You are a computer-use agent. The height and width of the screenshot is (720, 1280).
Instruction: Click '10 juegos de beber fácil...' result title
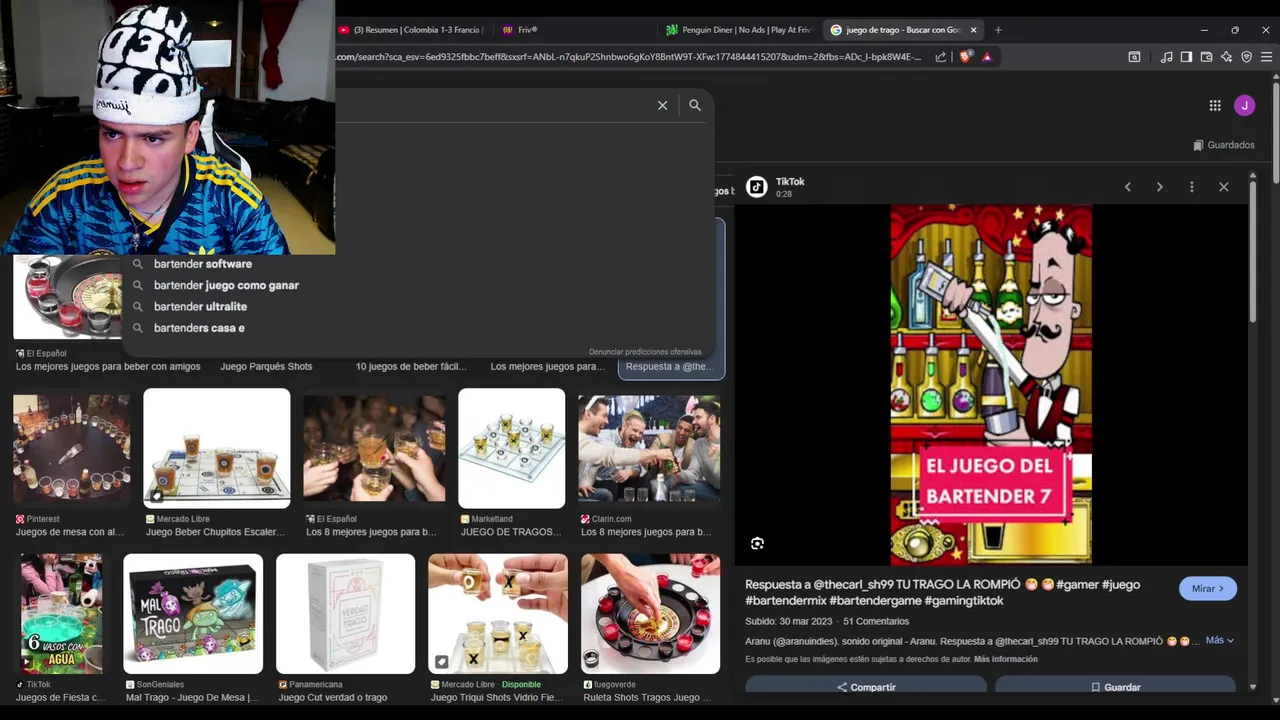click(x=411, y=367)
